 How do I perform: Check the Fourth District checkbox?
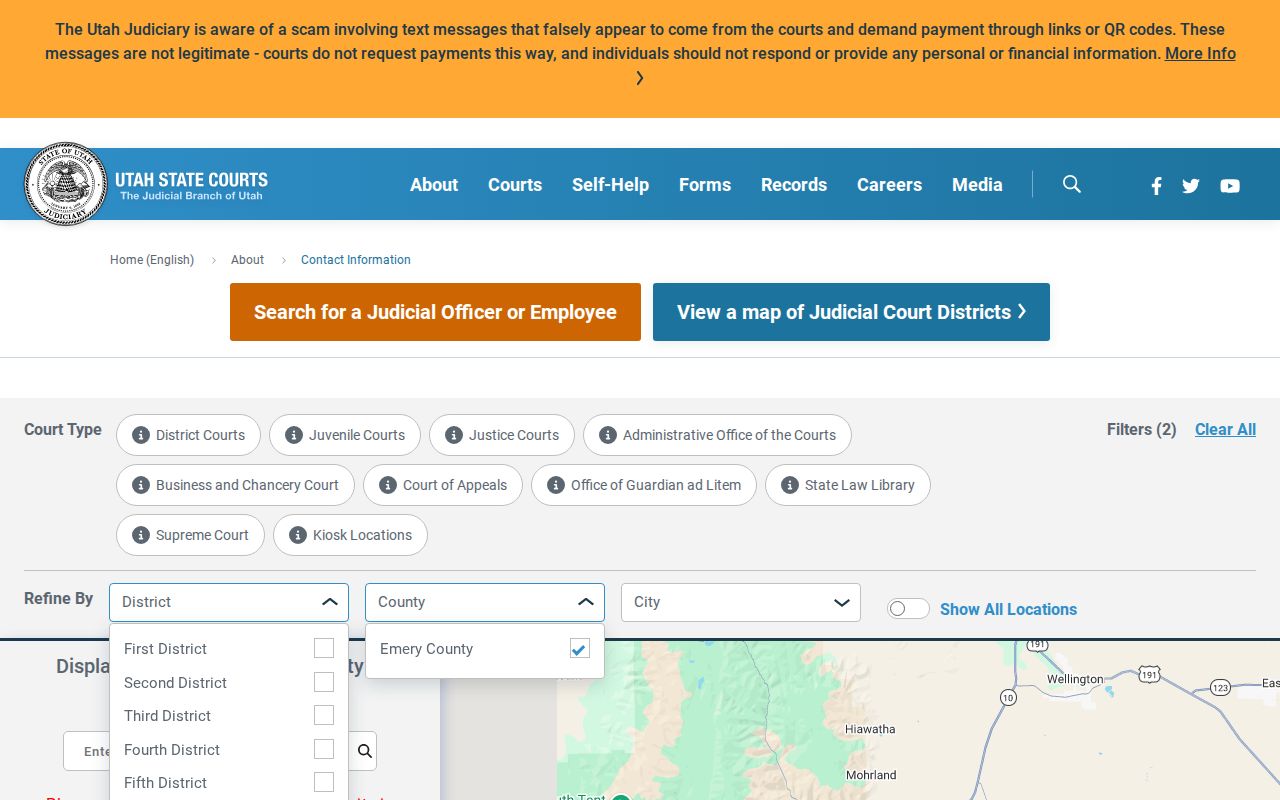324,749
